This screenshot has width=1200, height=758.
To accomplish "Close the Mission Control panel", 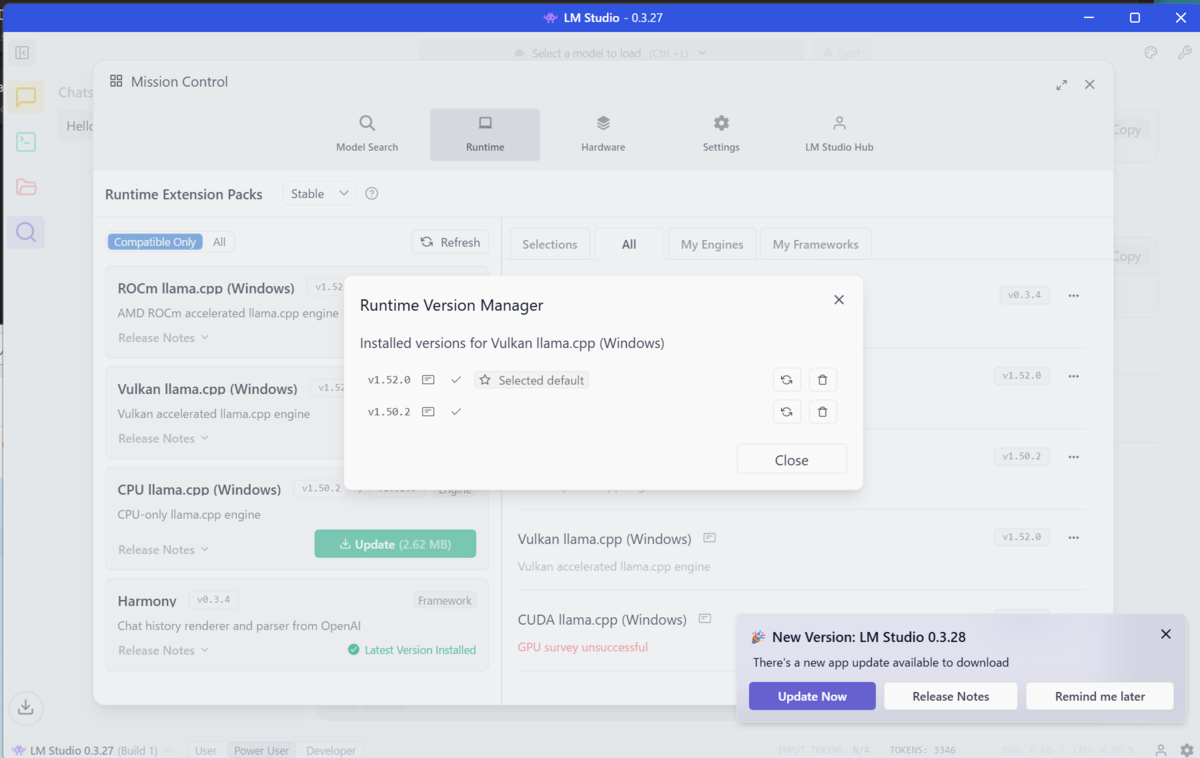I will point(1090,85).
